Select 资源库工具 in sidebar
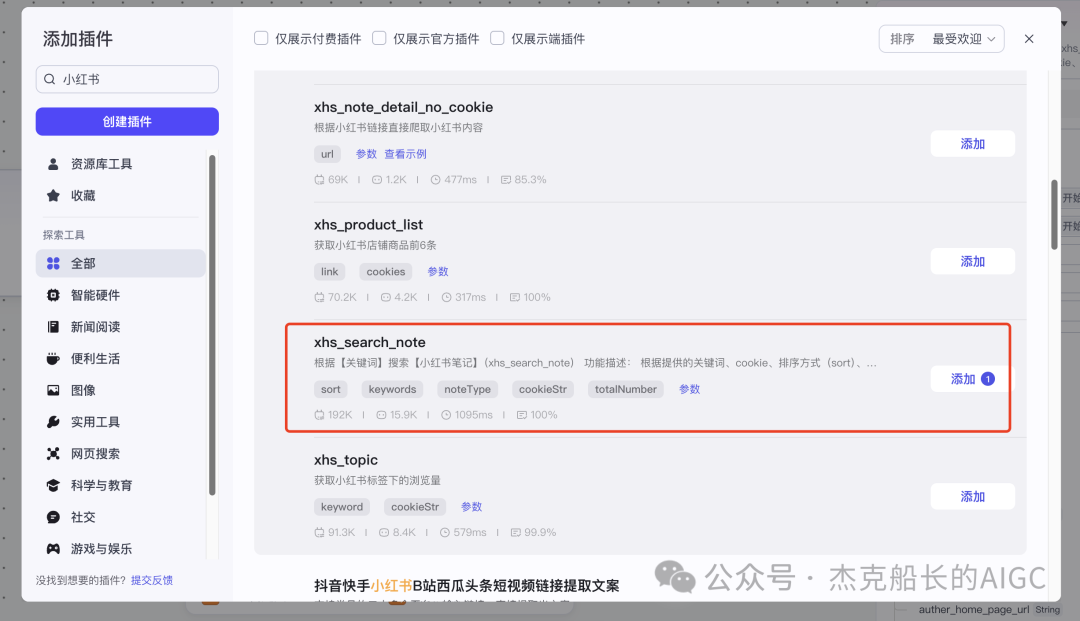Image resolution: width=1080 pixels, height=621 pixels. [x=121, y=164]
